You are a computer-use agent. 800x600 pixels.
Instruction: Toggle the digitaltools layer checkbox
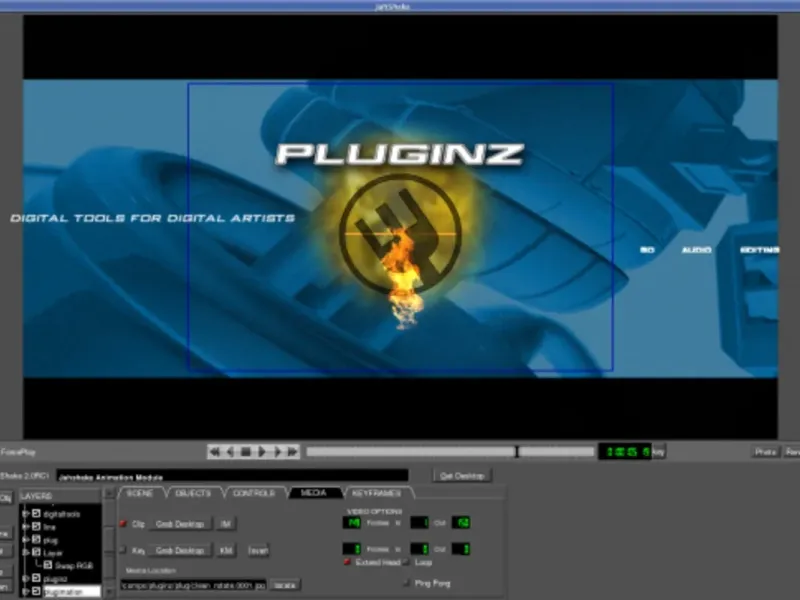[x=36, y=513]
